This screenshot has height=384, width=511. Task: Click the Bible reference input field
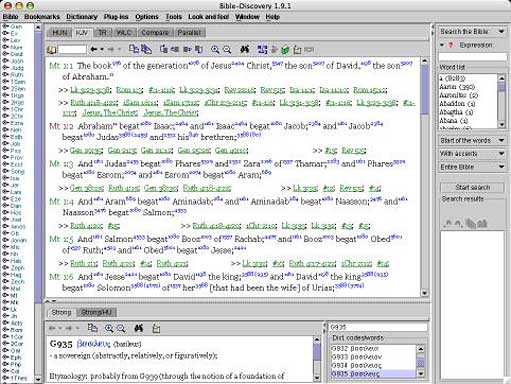coord(72,50)
